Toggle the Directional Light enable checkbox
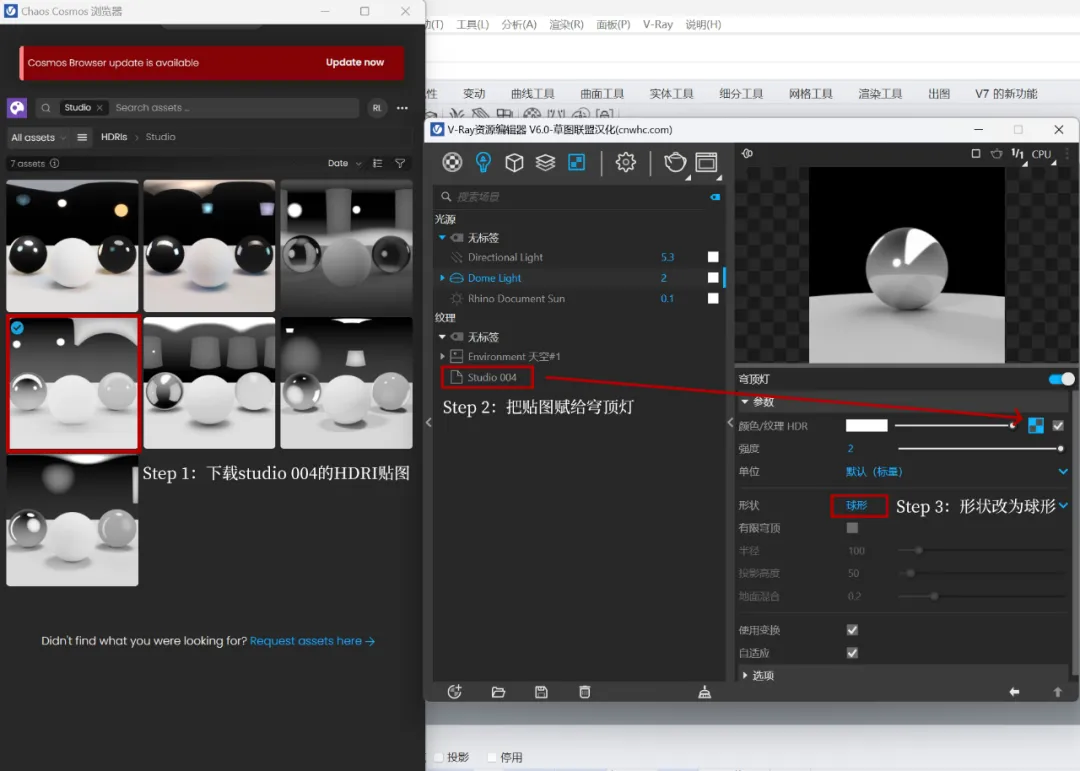 (x=713, y=257)
